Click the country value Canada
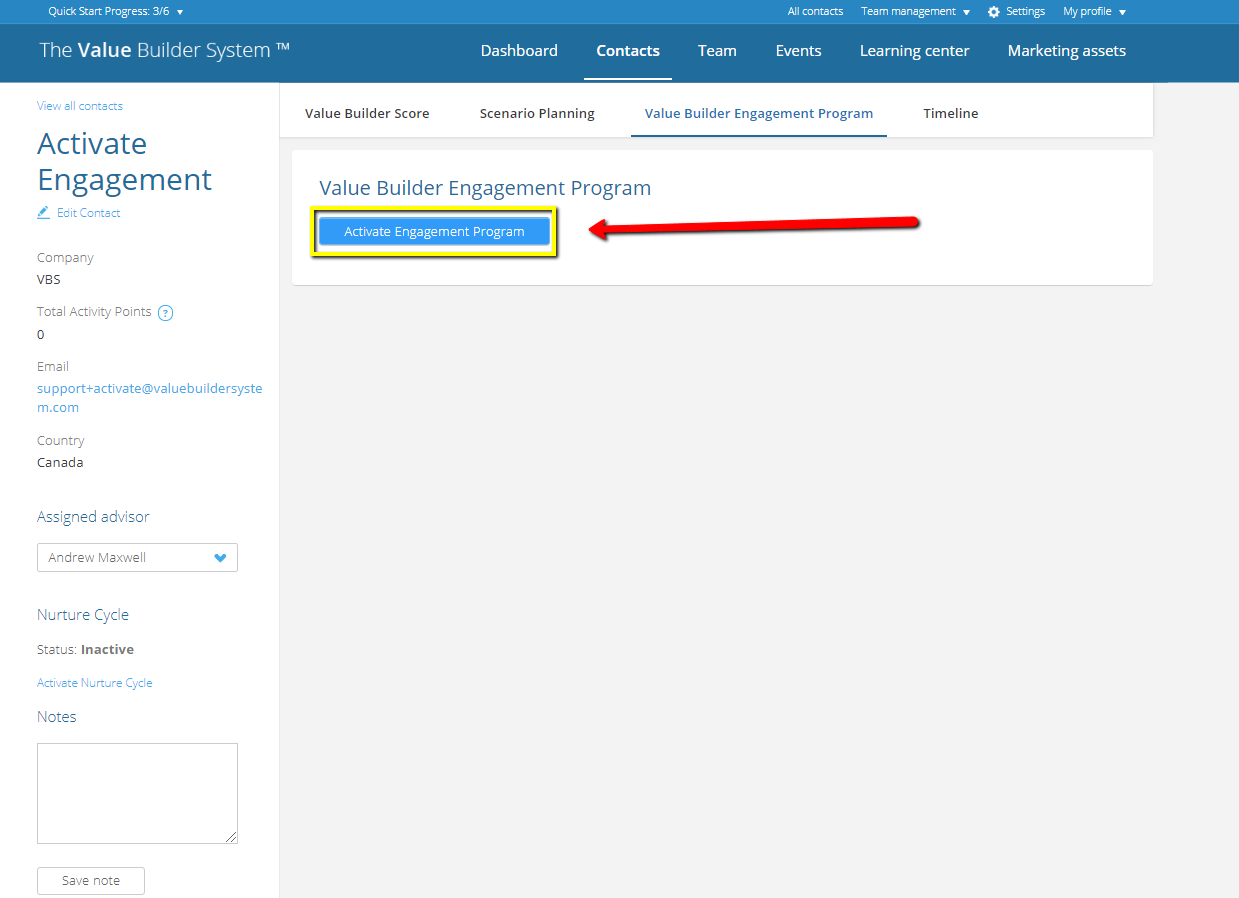This screenshot has height=898, width=1239. point(60,463)
